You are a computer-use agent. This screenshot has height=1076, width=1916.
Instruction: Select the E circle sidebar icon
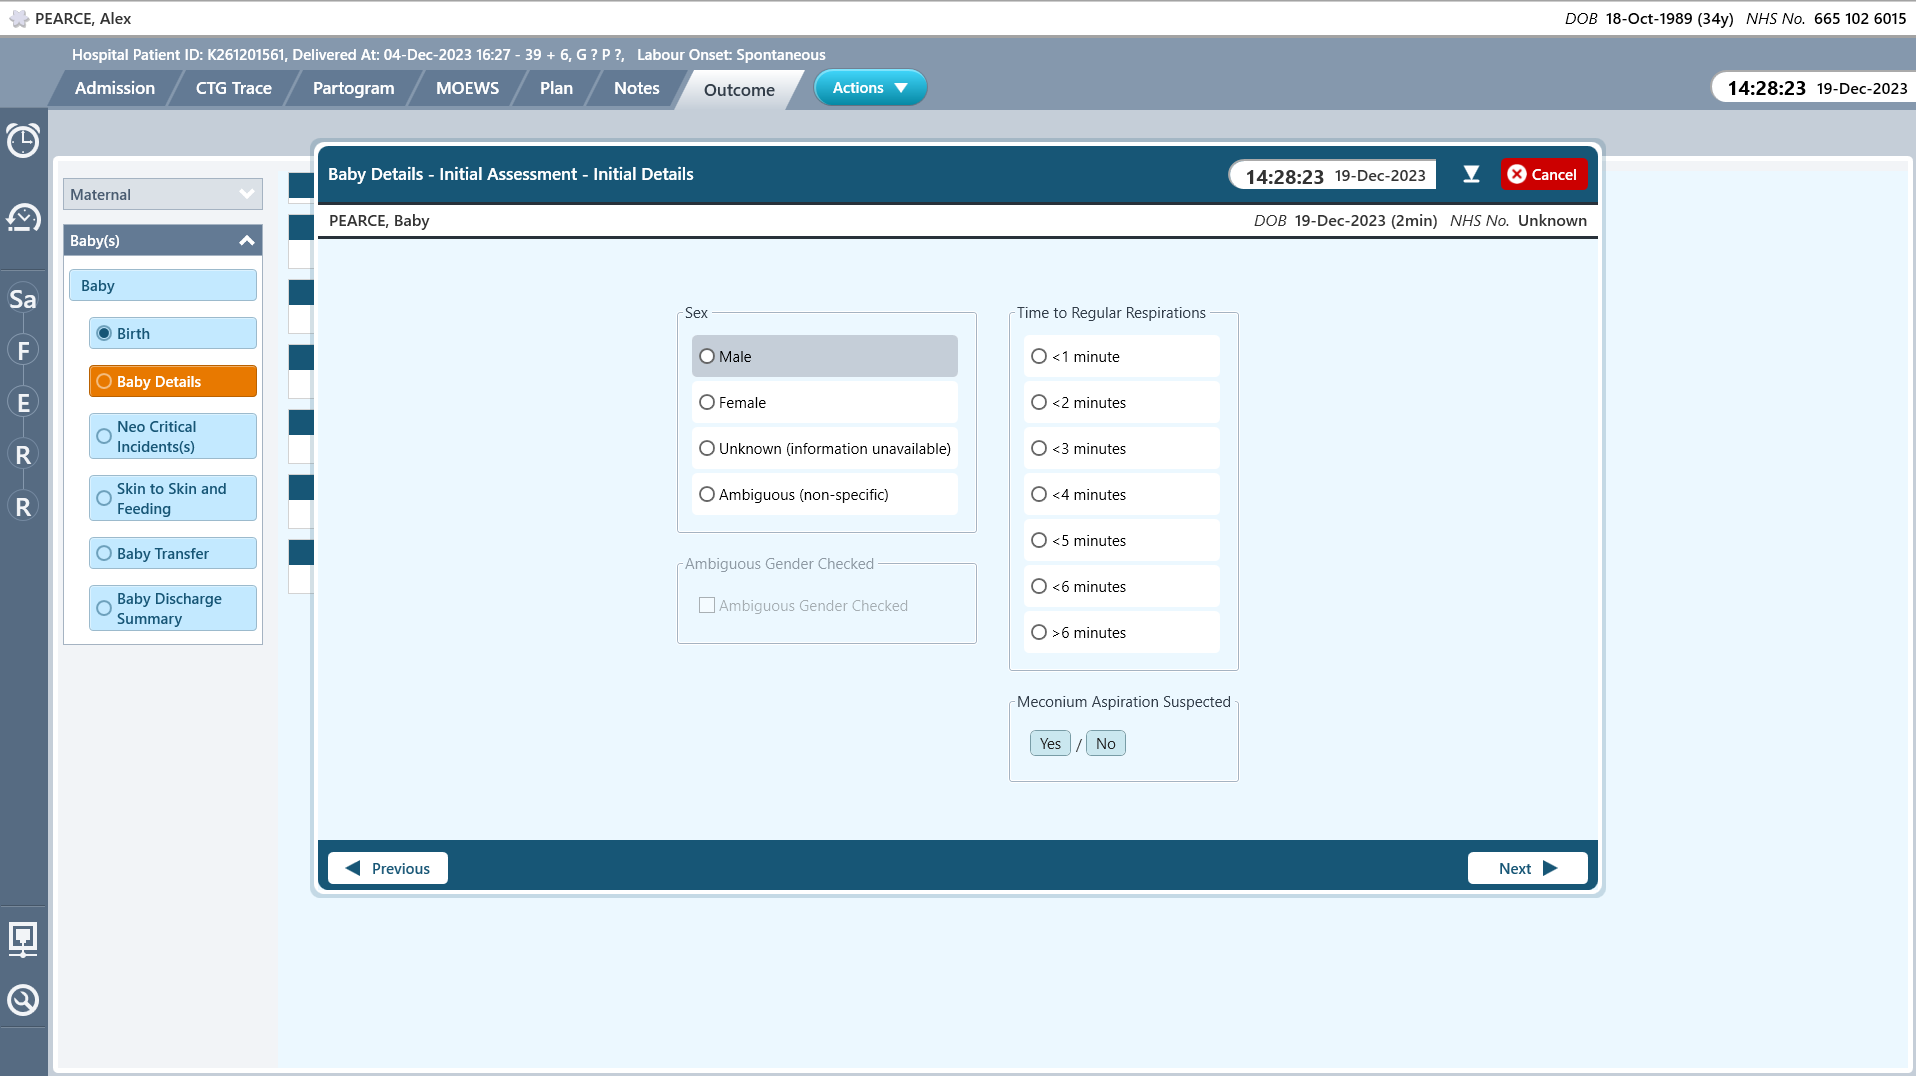click(23, 403)
